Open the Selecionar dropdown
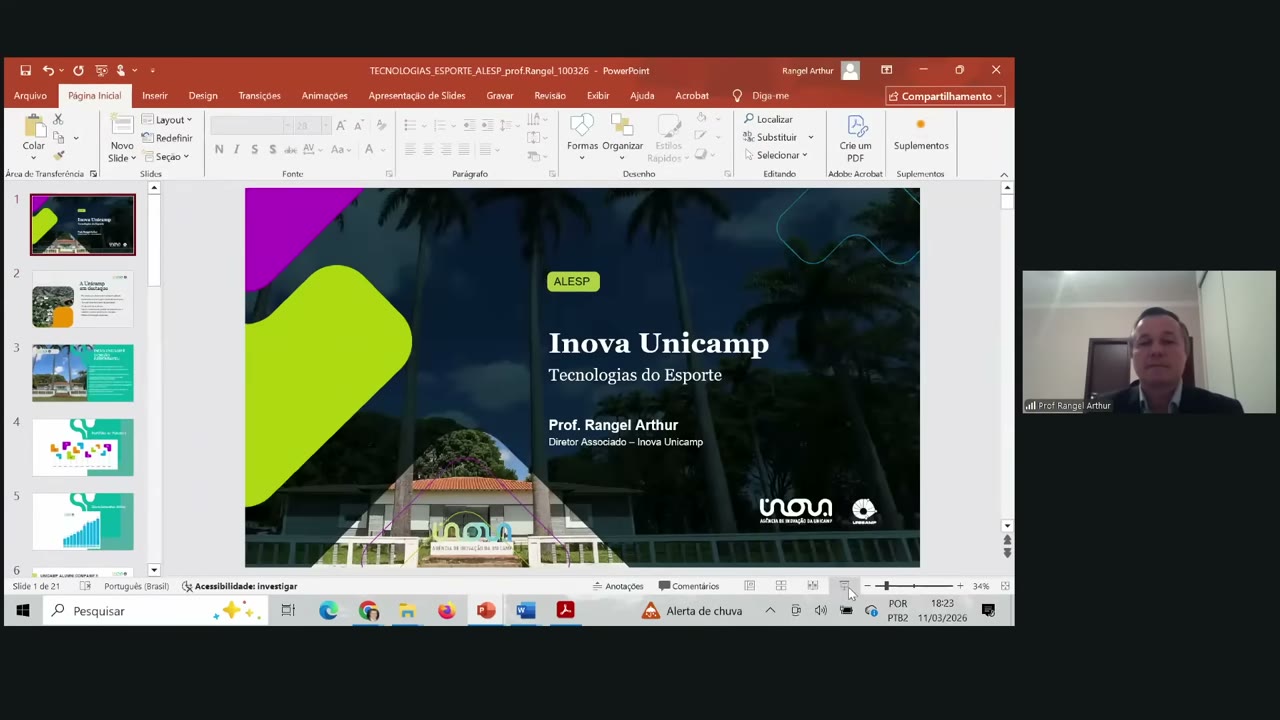Image resolution: width=1280 pixels, height=720 pixels. click(x=775, y=156)
